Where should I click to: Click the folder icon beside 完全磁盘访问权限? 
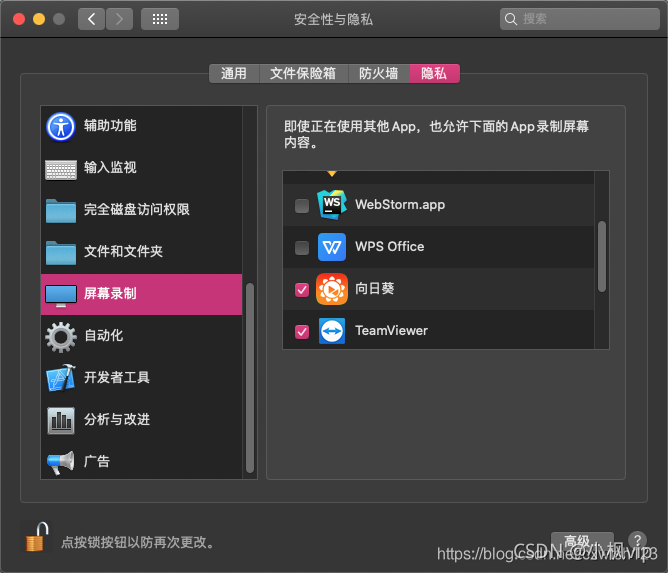[61, 211]
